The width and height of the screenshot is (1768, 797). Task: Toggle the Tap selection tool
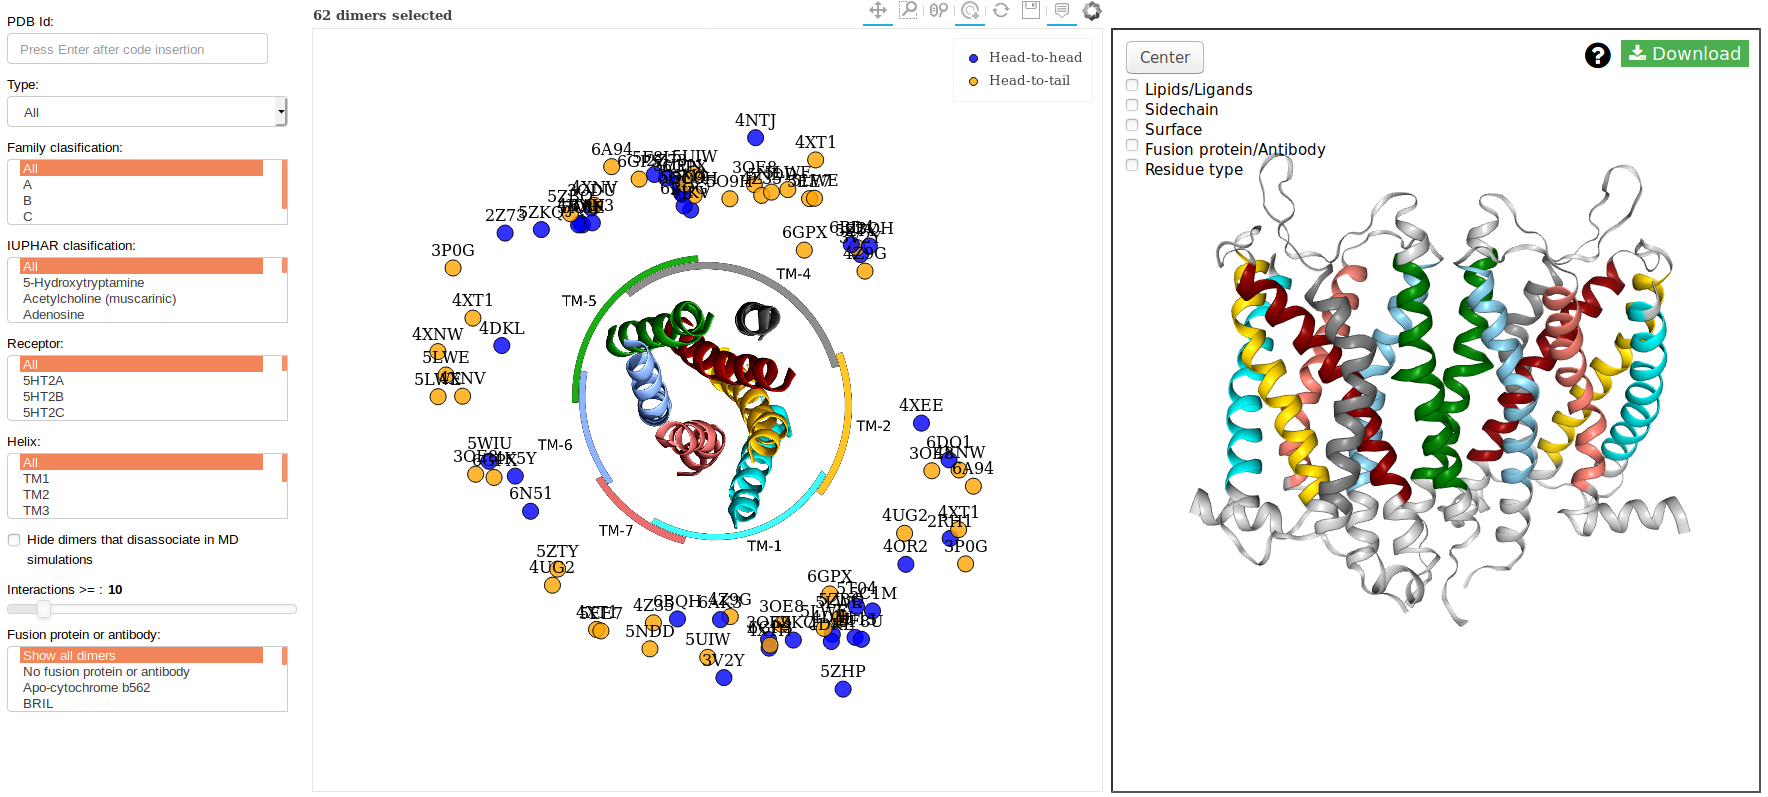970,10
